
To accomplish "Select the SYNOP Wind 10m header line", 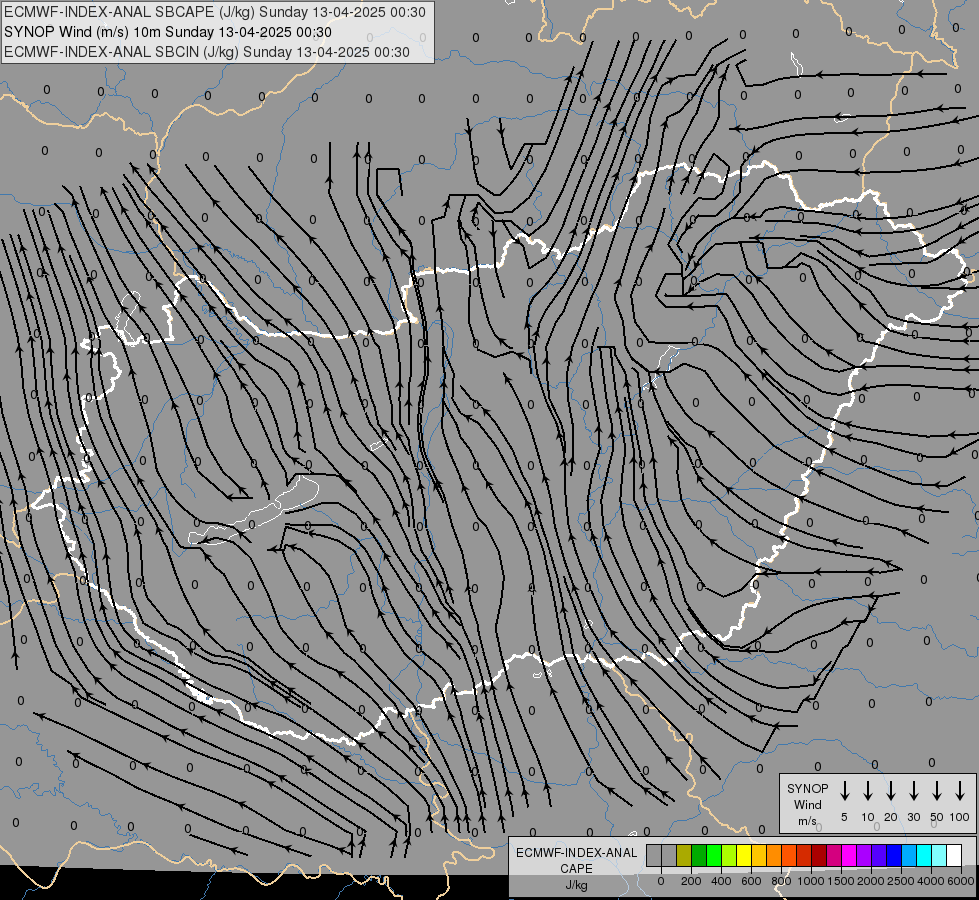I will click(168, 32).
